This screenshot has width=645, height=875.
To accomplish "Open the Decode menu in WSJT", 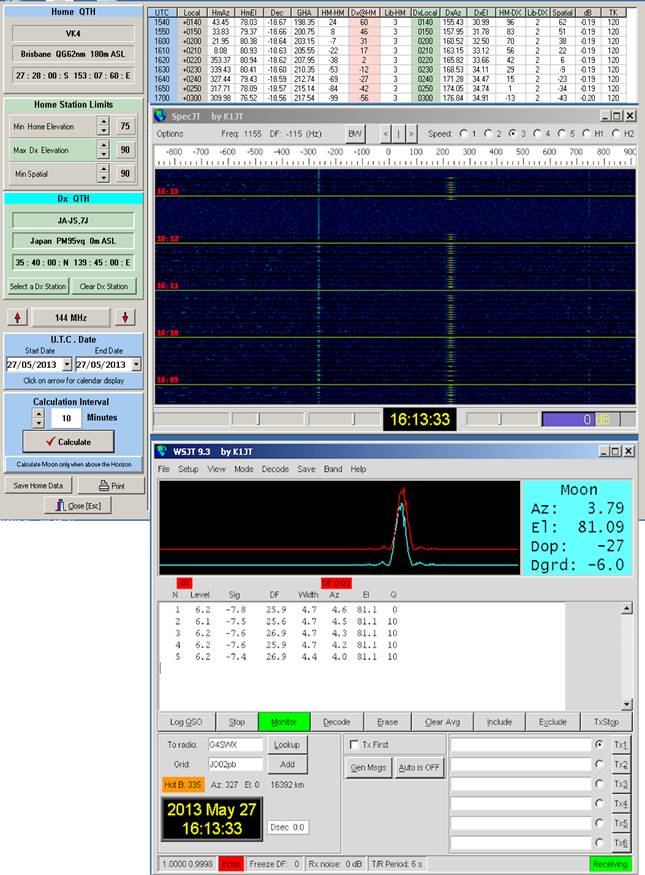I will point(275,469).
